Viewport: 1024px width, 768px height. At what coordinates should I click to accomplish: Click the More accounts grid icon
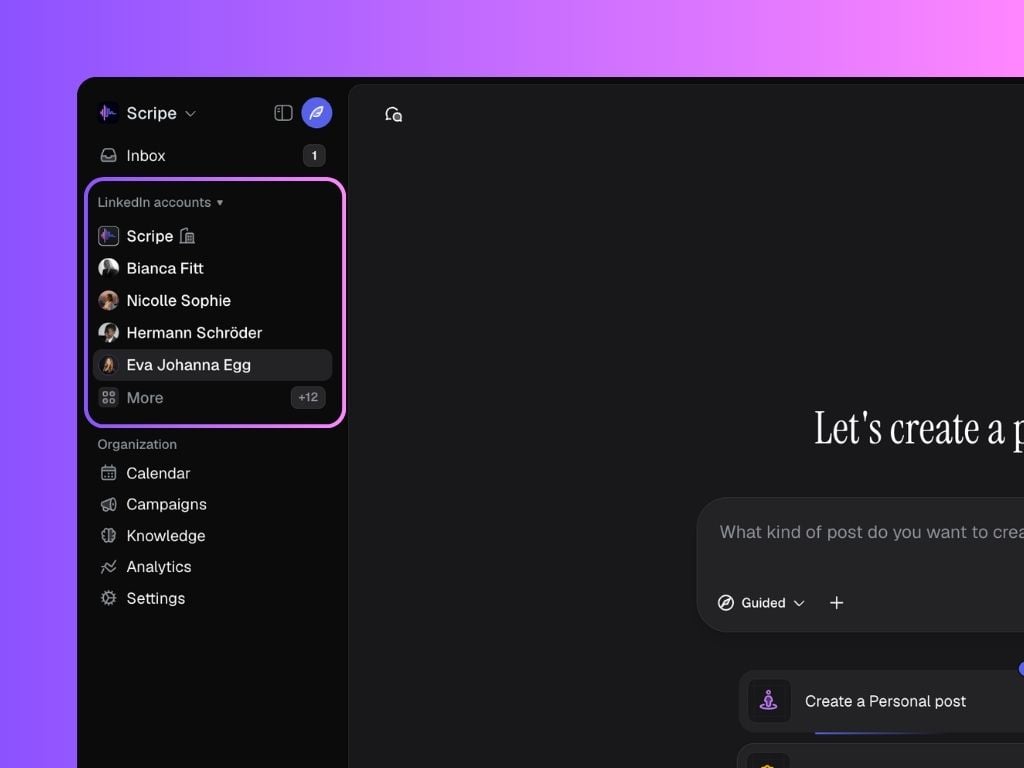(108, 397)
